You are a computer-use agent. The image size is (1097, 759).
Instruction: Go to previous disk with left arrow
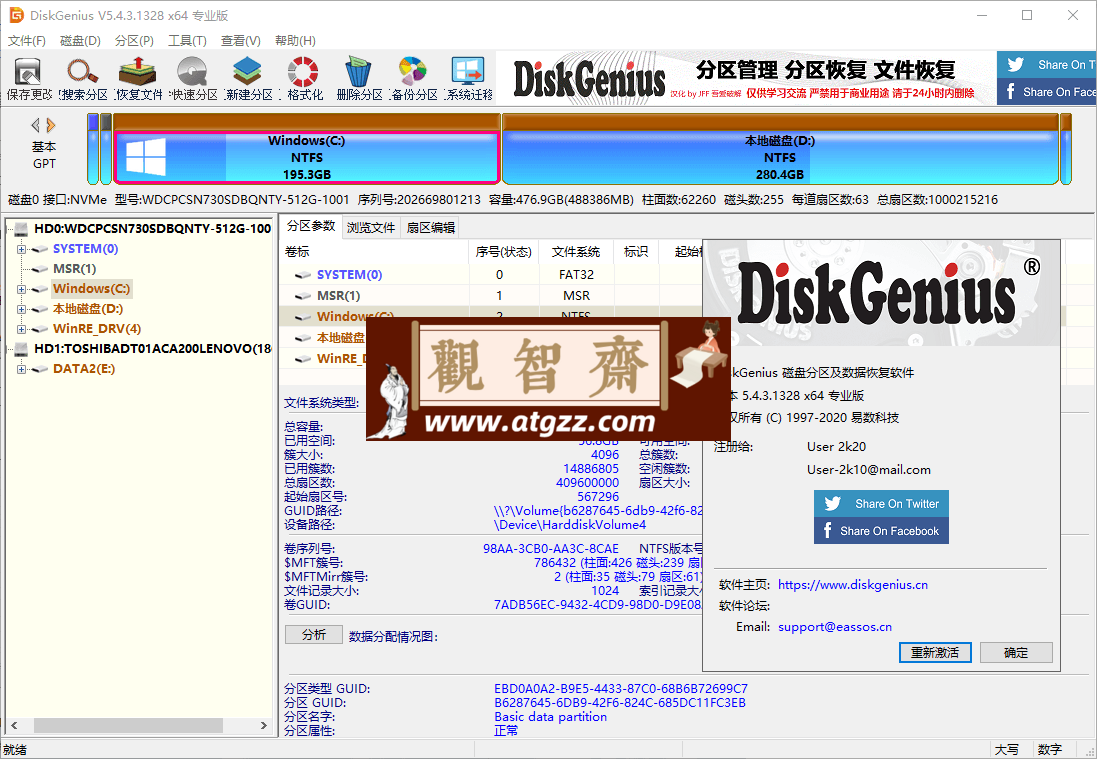point(36,125)
